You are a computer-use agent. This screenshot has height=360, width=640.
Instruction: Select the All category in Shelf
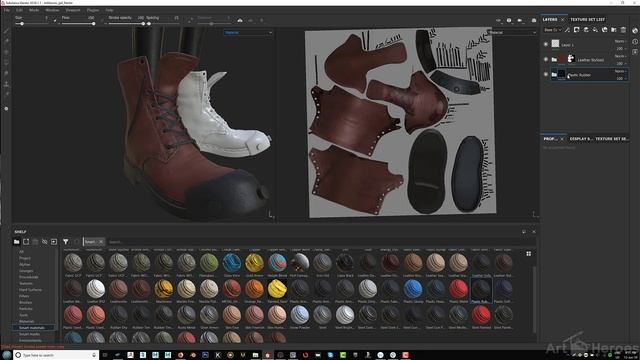(x=21, y=252)
